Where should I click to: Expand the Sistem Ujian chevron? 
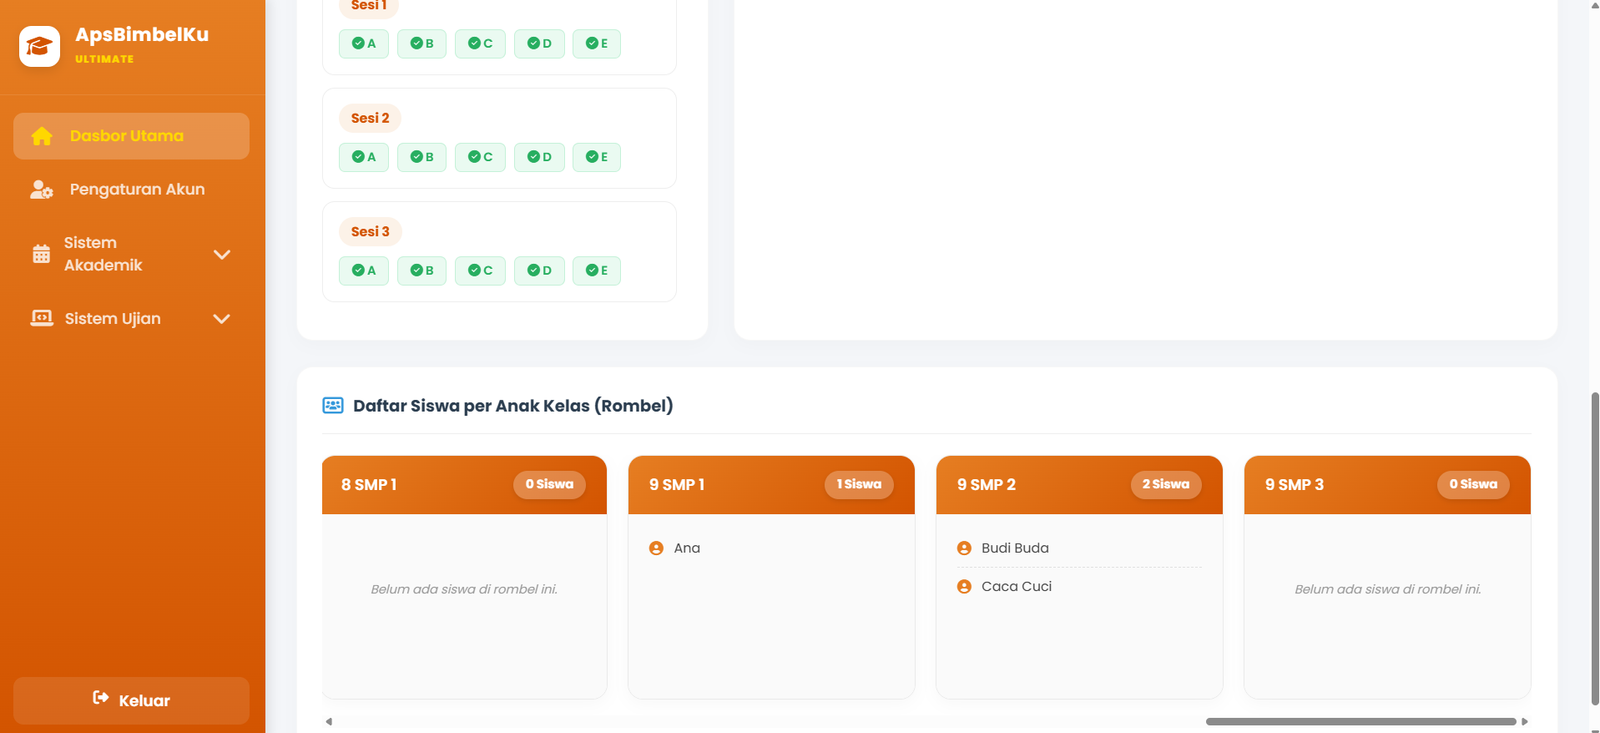(222, 319)
